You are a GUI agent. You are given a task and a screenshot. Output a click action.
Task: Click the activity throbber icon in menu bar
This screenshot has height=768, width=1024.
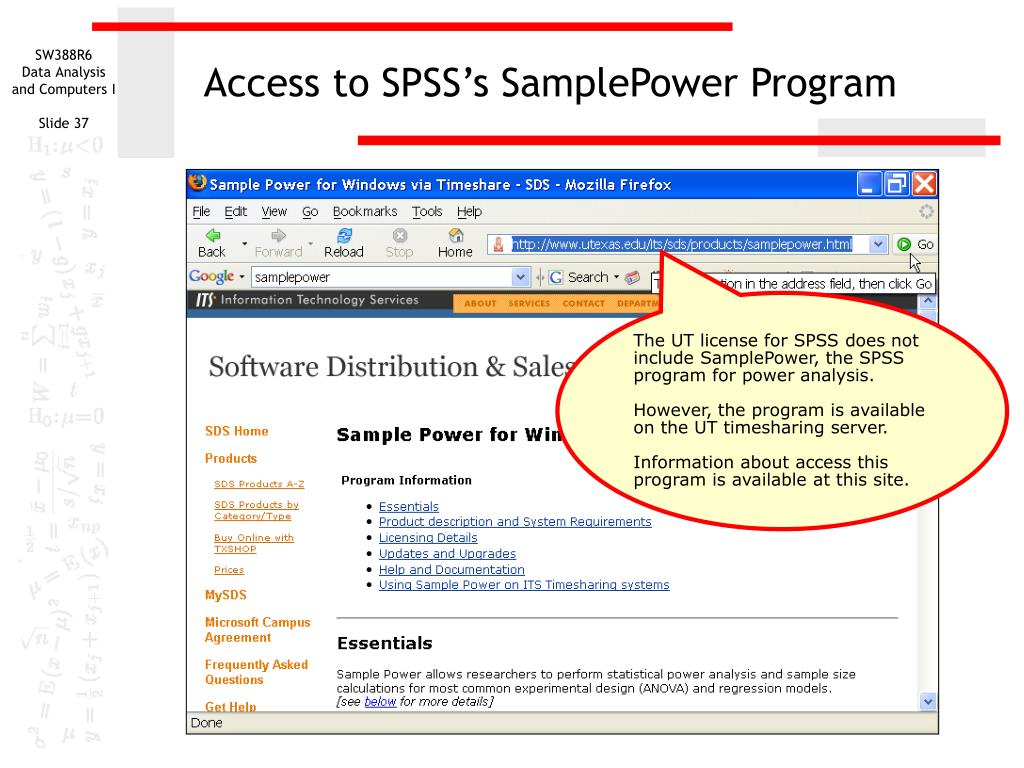(926, 212)
